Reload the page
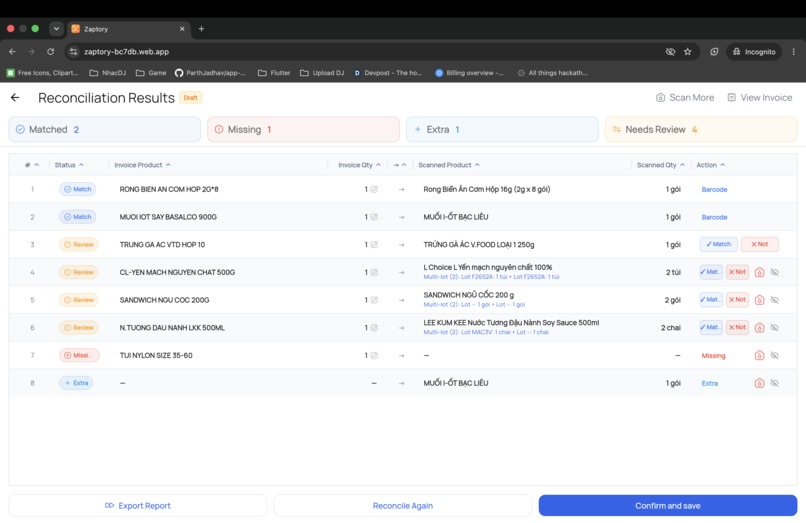The height and width of the screenshot is (523, 806). coord(50,51)
